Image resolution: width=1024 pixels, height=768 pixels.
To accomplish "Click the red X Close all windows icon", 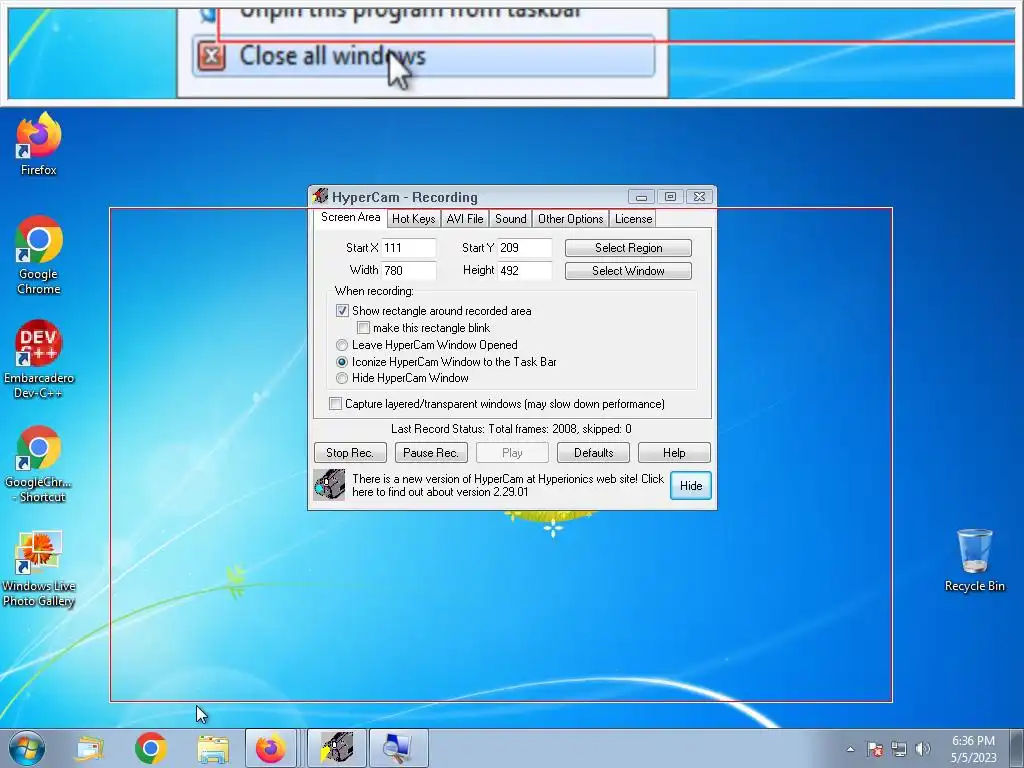I will (x=212, y=56).
